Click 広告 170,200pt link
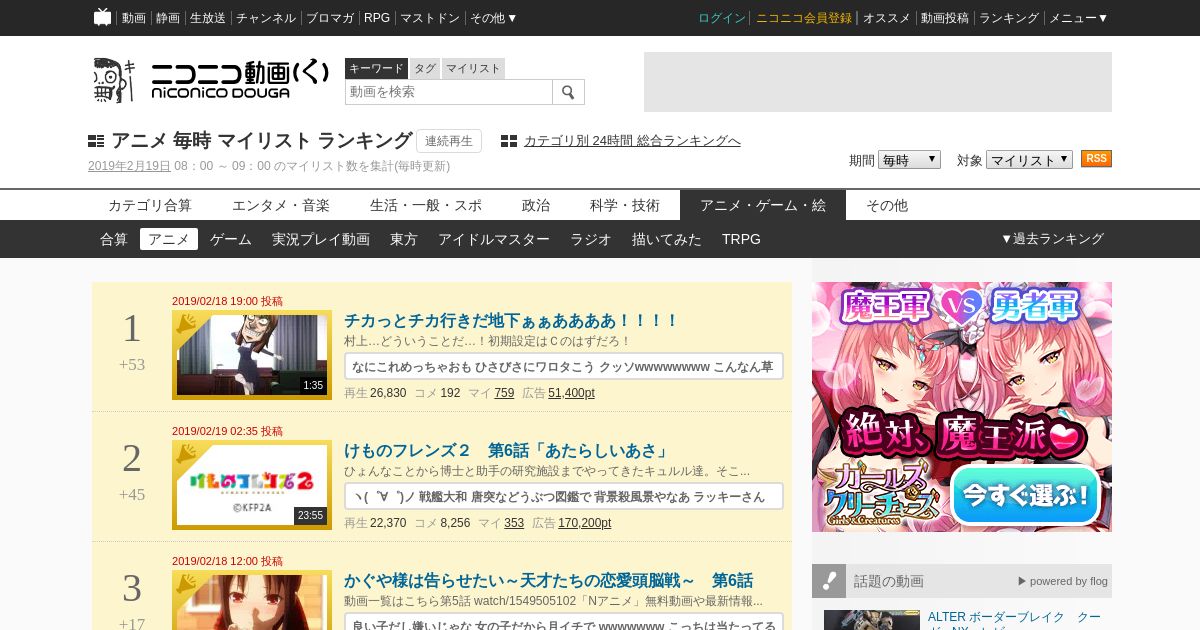Viewport: 1200px width, 630px height. coord(584,523)
